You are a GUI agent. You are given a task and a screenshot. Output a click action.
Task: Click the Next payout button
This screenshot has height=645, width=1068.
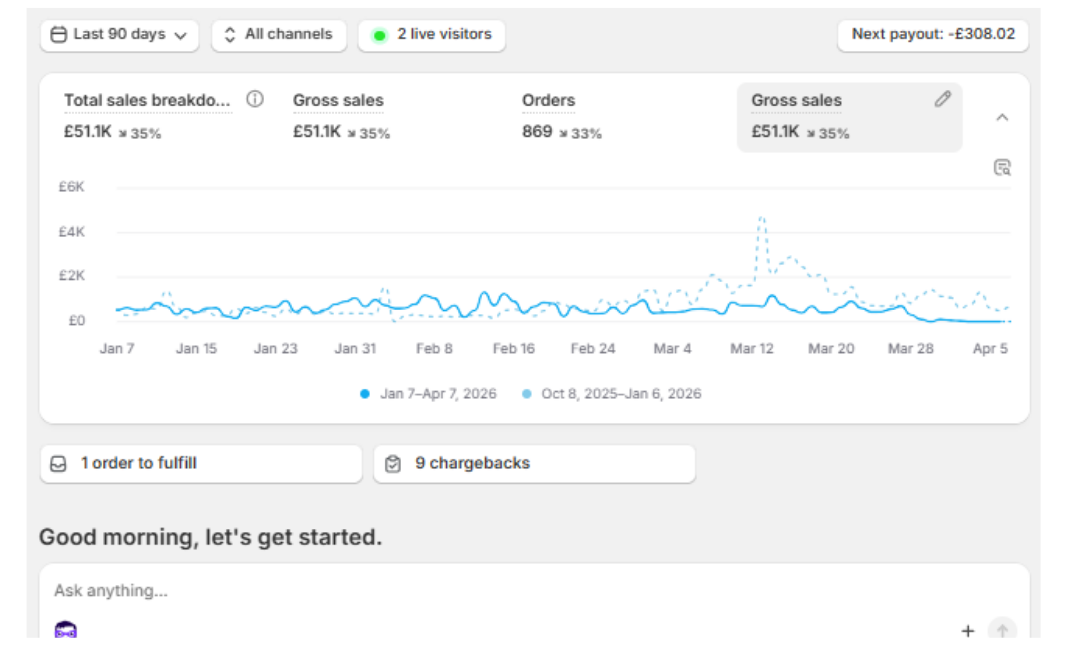pos(932,35)
